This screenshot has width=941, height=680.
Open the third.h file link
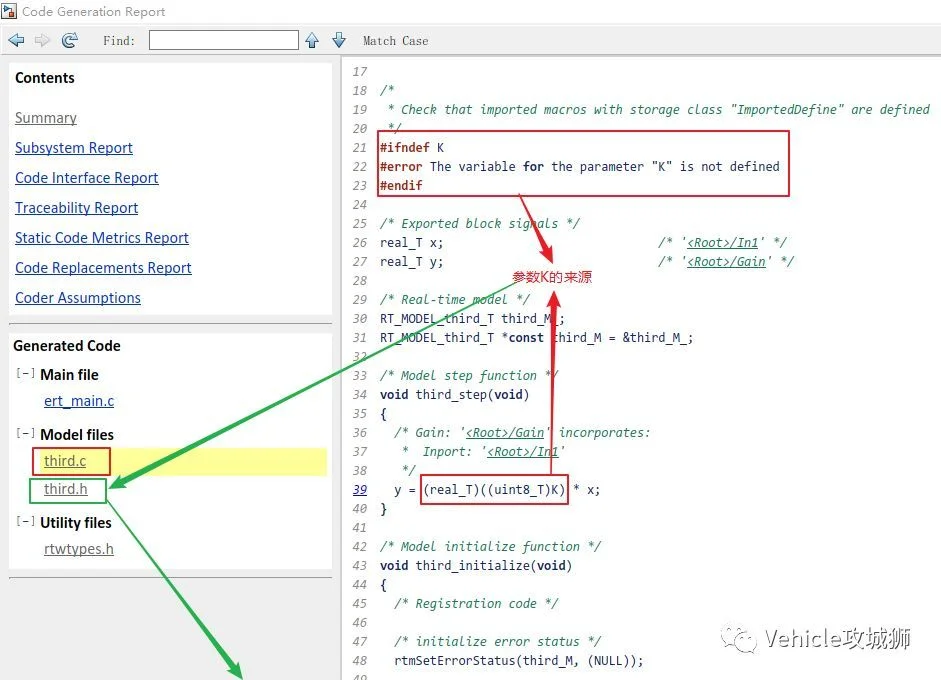coord(65,489)
